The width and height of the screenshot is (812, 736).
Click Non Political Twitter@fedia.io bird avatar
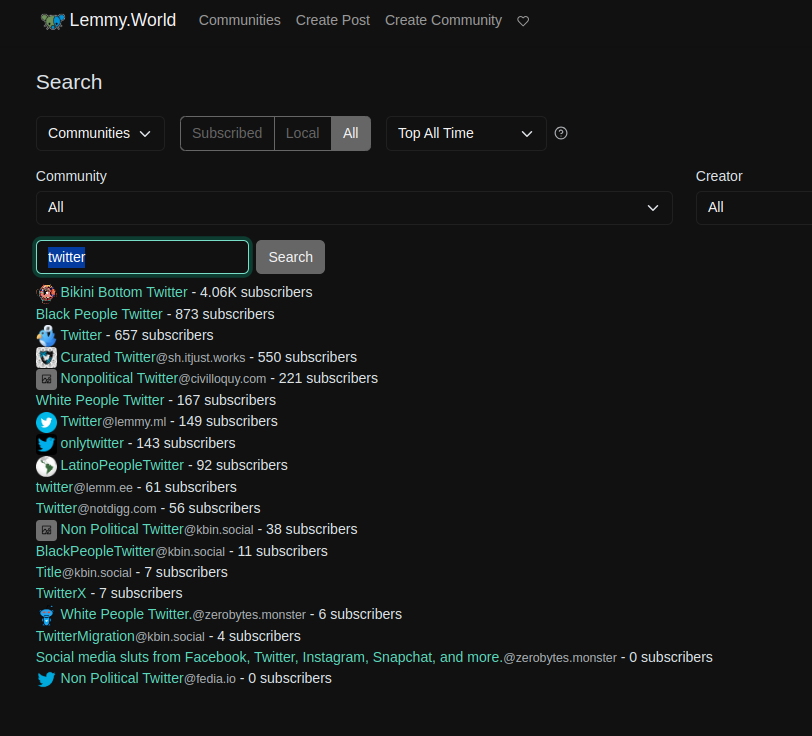[46, 679]
